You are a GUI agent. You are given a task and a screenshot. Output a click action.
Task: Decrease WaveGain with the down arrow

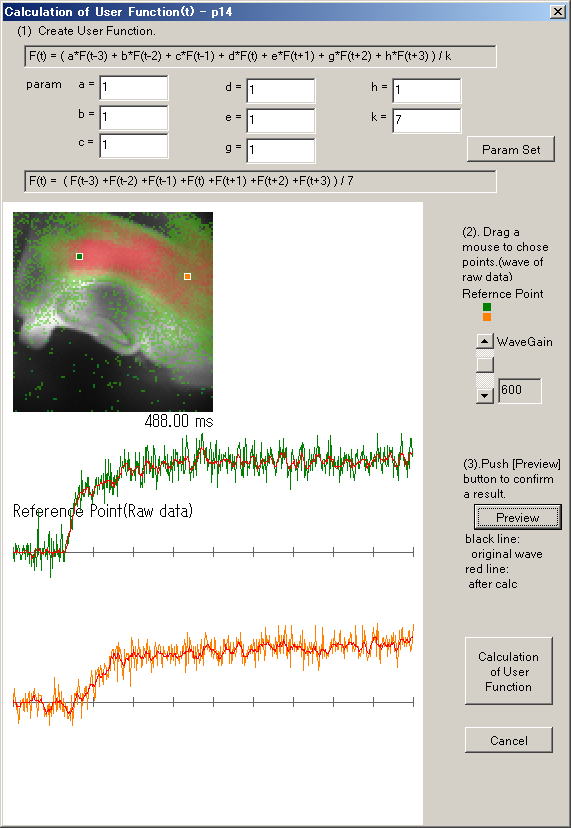[485, 396]
